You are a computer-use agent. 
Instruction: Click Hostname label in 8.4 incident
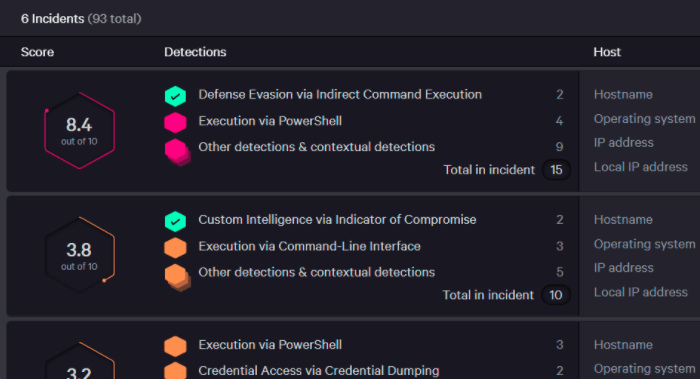pyautogui.click(x=623, y=95)
